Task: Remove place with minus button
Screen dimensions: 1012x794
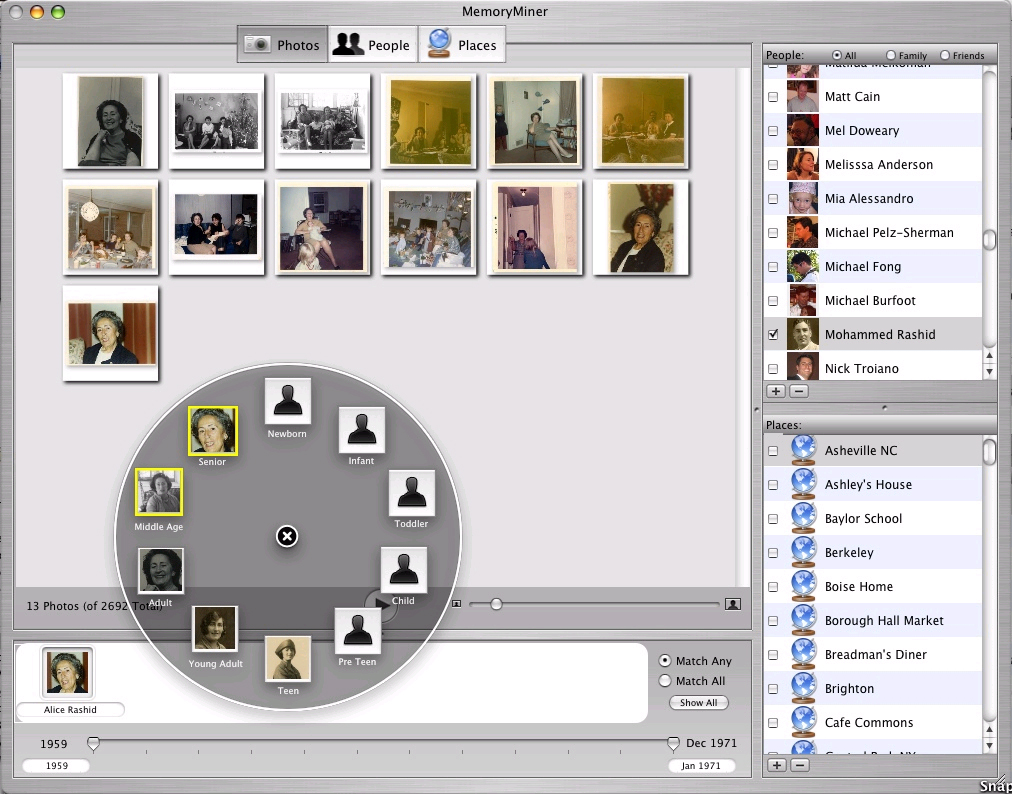Action: click(800, 765)
